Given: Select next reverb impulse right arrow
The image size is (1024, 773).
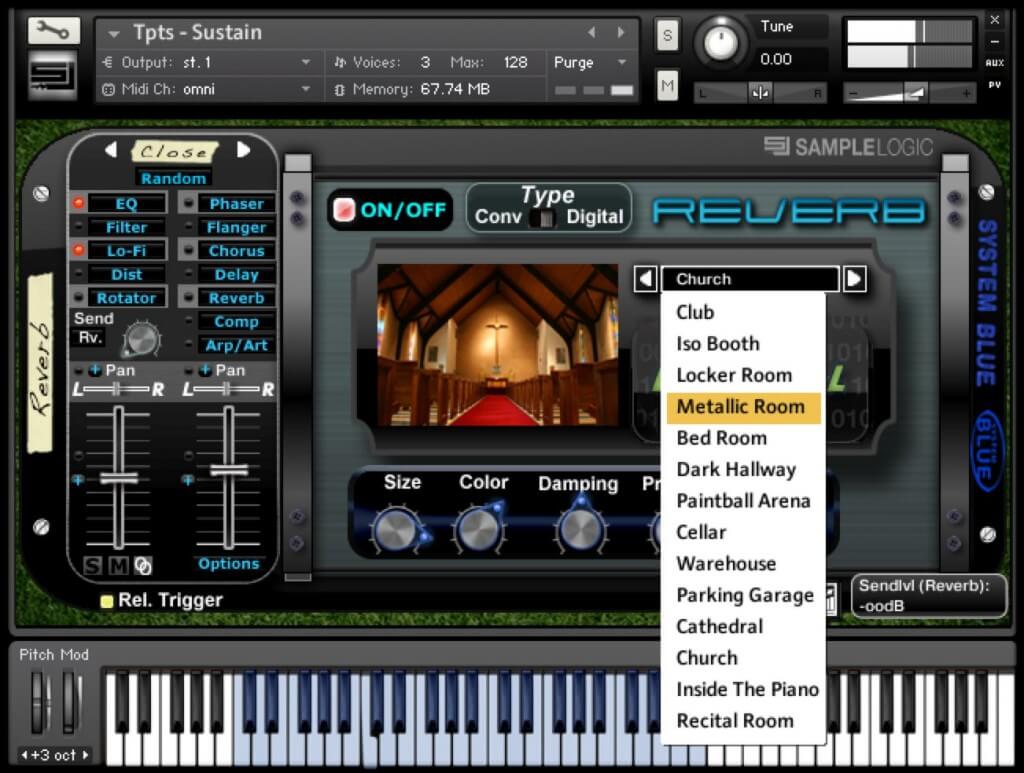Looking at the screenshot, I should coord(854,279).
